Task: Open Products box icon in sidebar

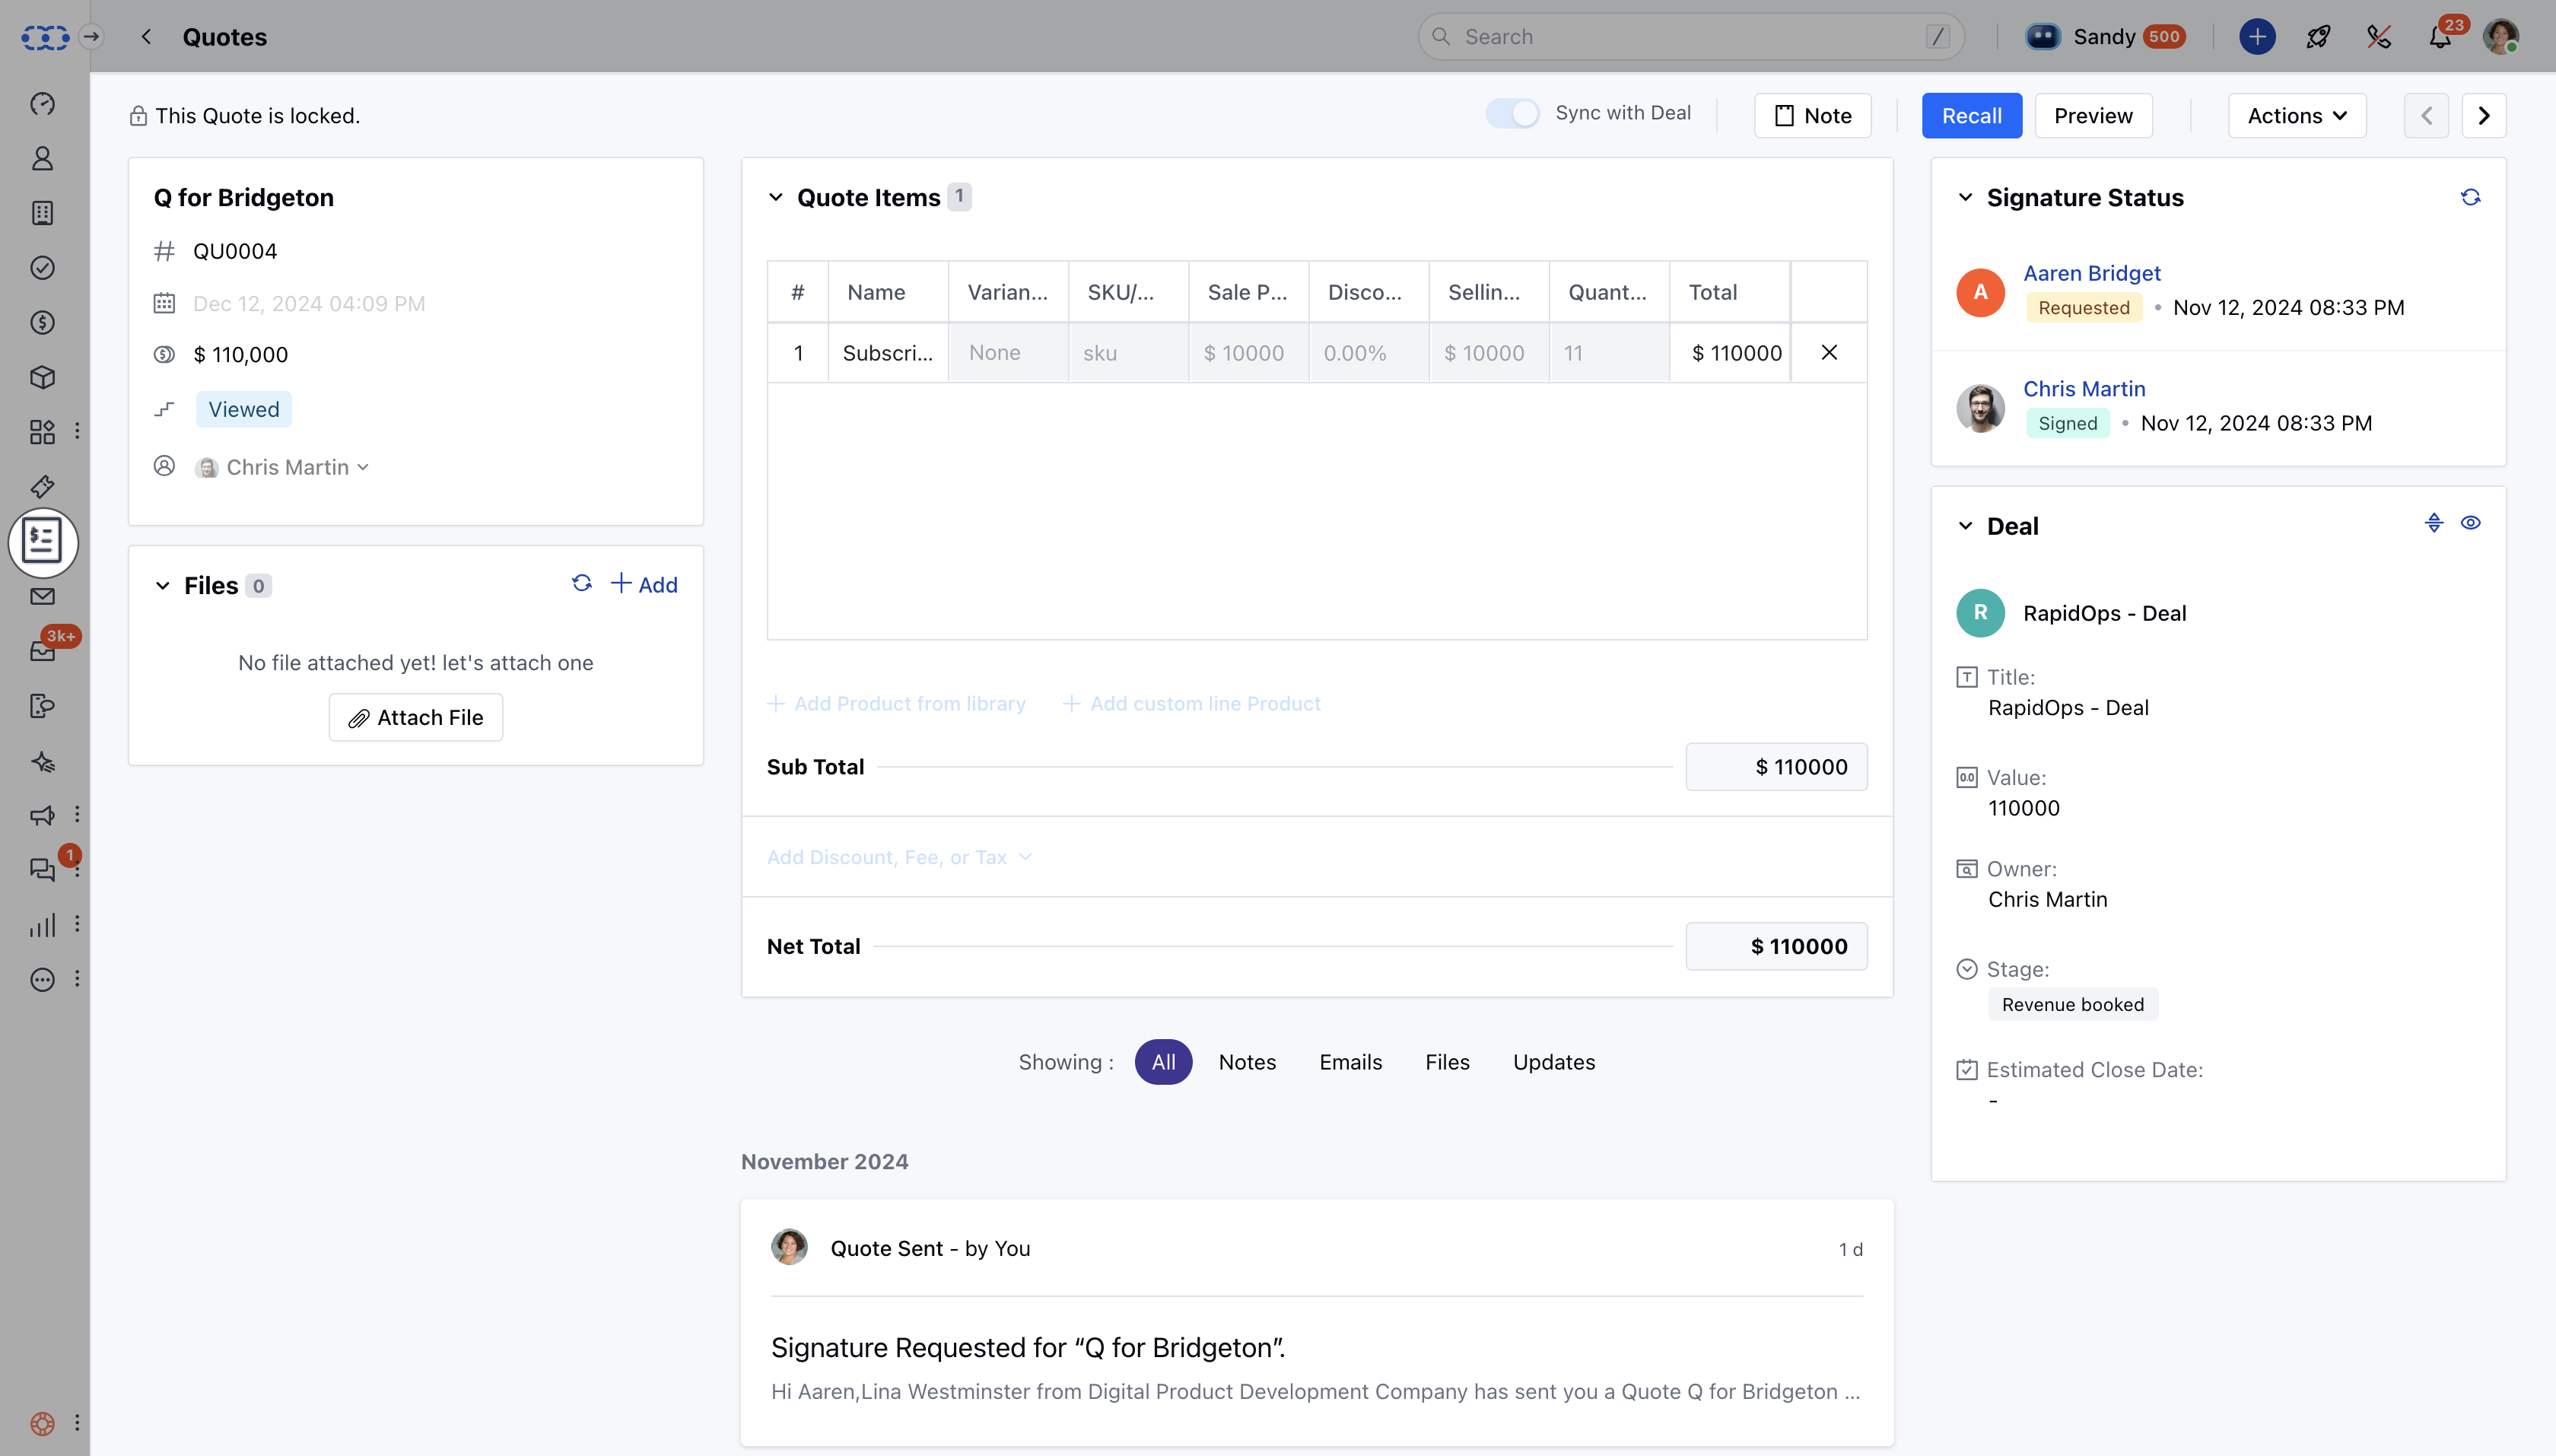Action: click(x=42, y=377)
